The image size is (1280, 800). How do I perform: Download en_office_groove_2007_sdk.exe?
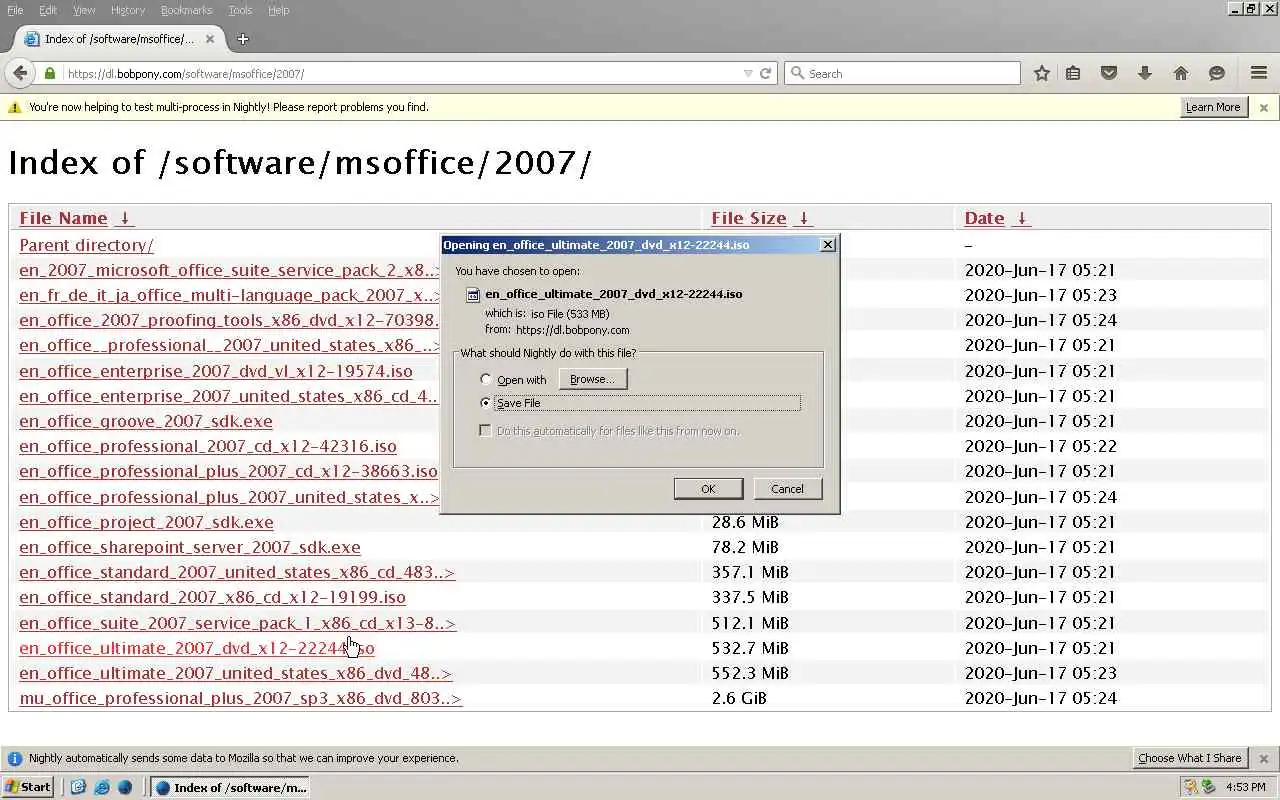[146, 421]
